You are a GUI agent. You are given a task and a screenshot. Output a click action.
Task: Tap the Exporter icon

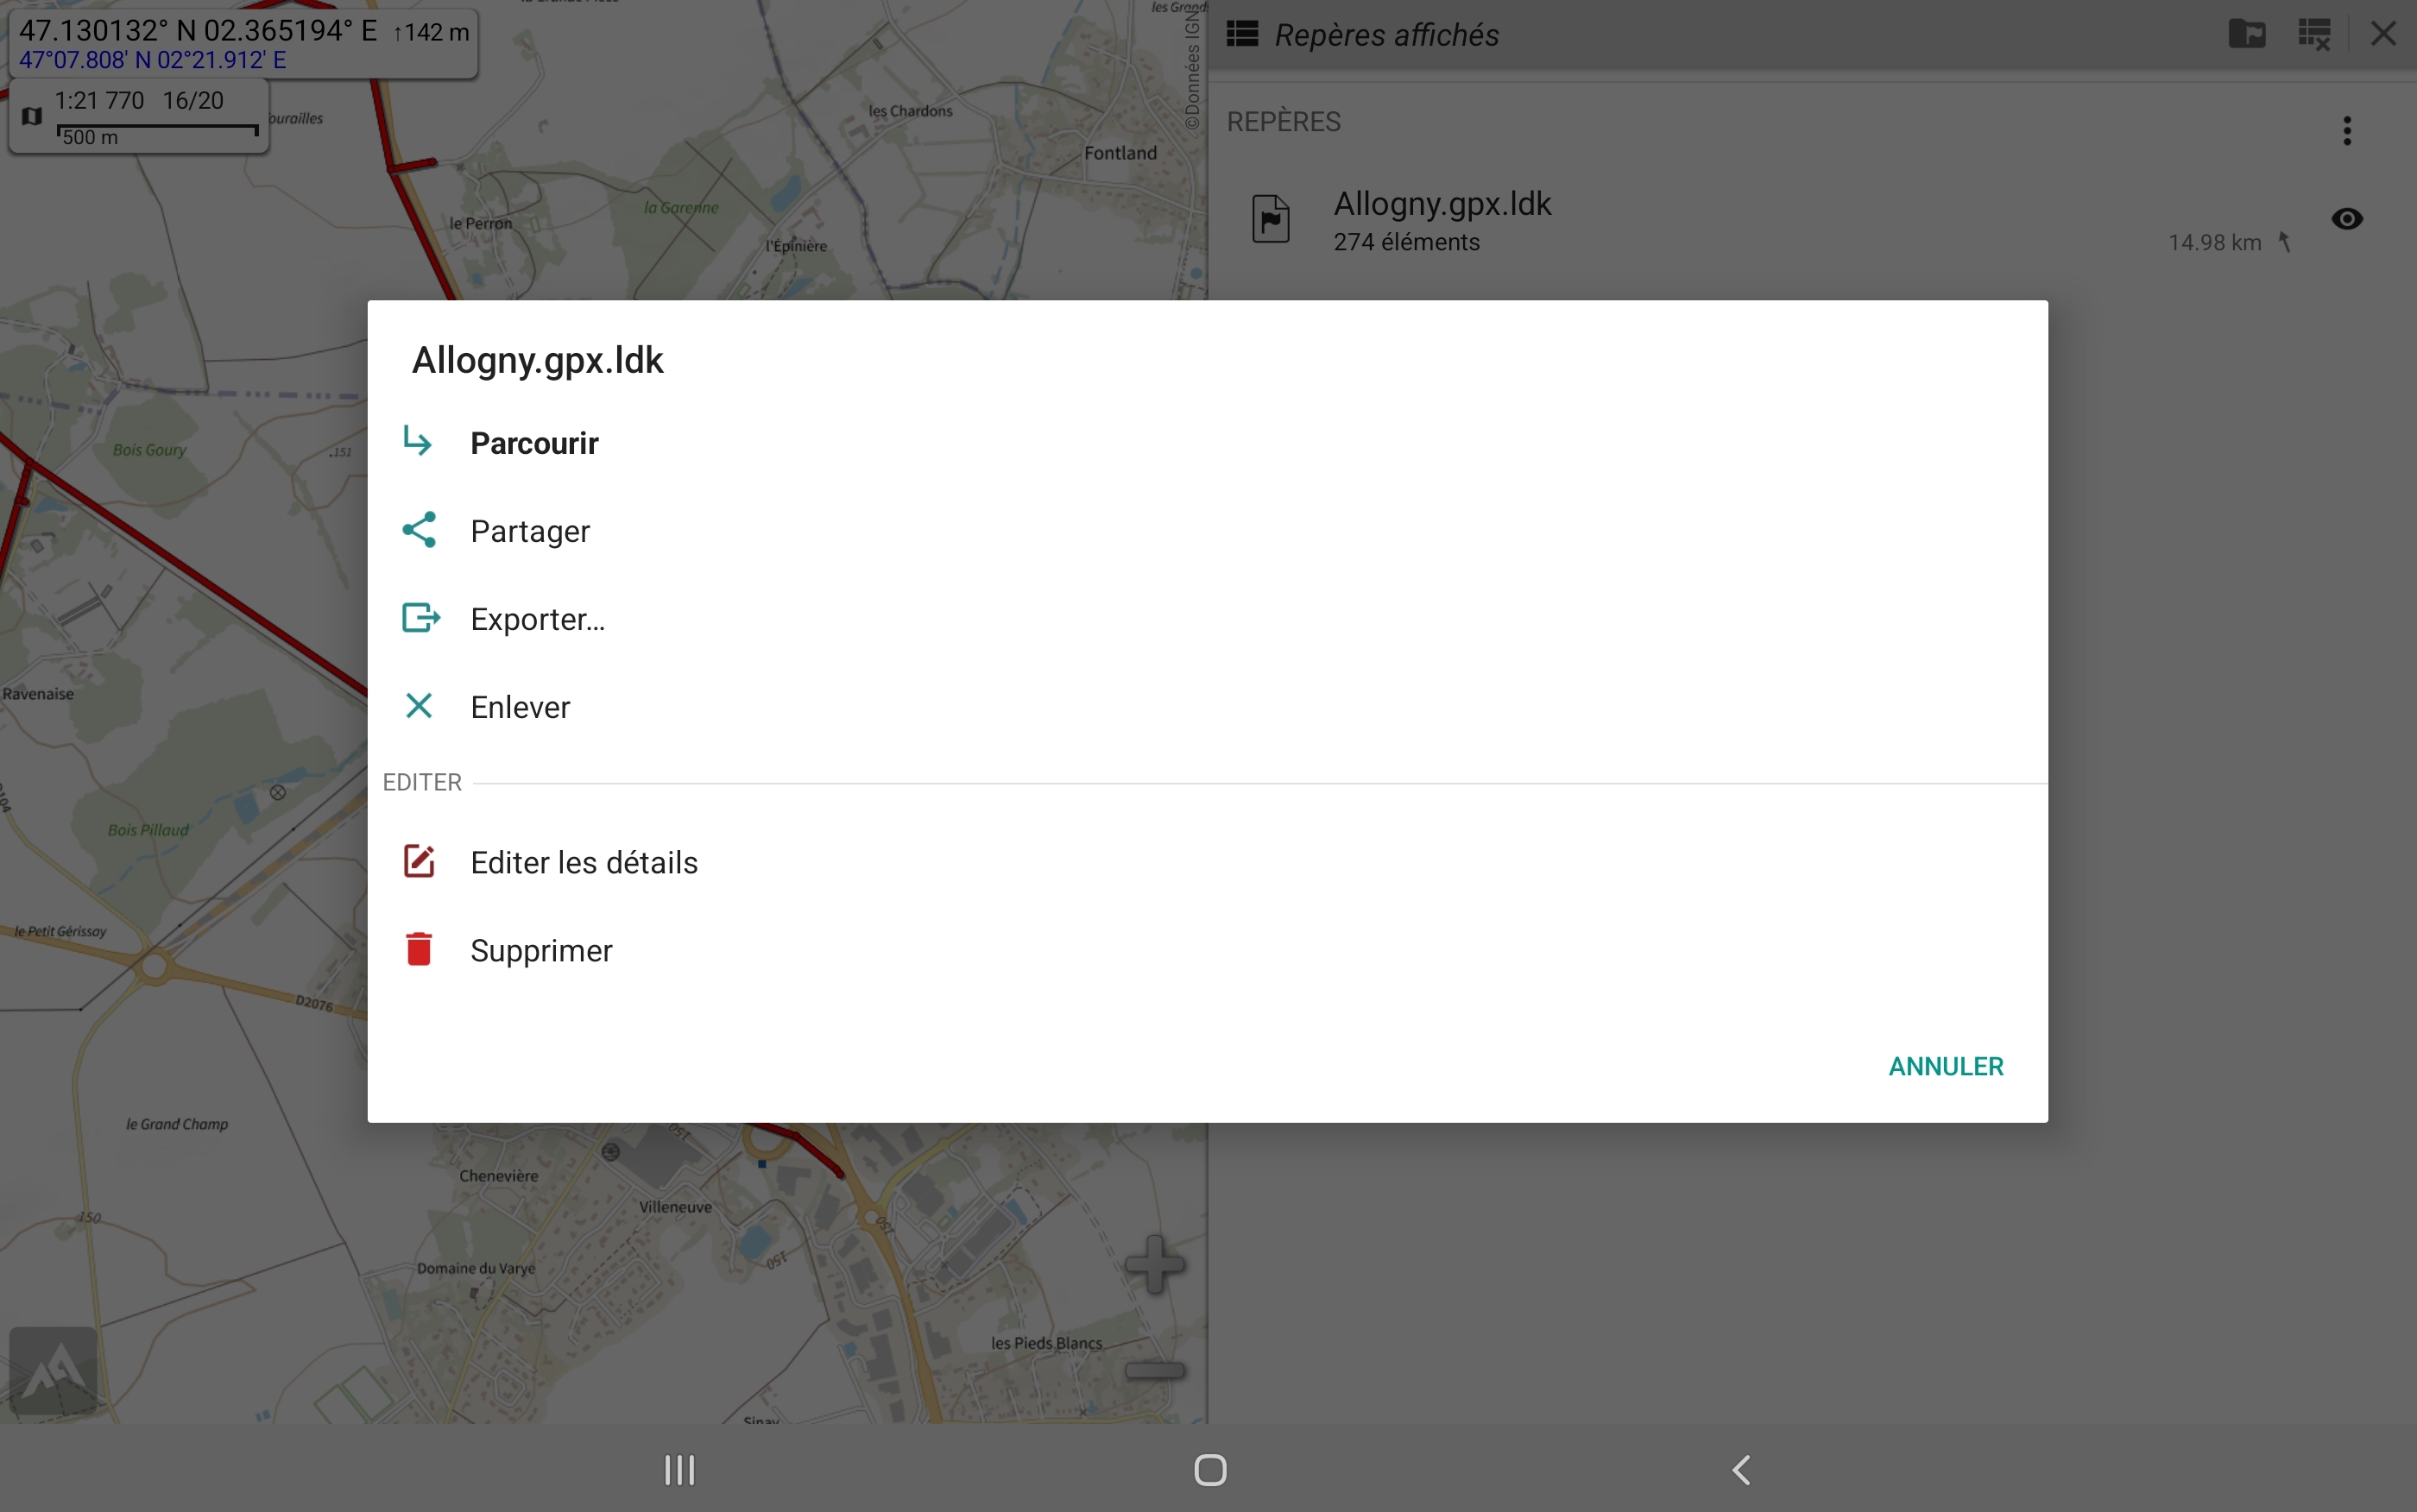pos(420,618)
